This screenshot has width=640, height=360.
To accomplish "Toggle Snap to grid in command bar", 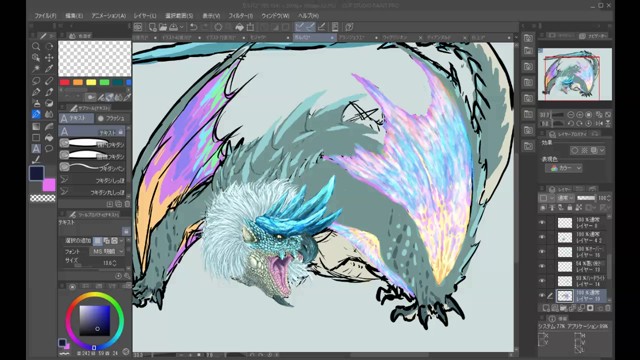I will [322, 27].
